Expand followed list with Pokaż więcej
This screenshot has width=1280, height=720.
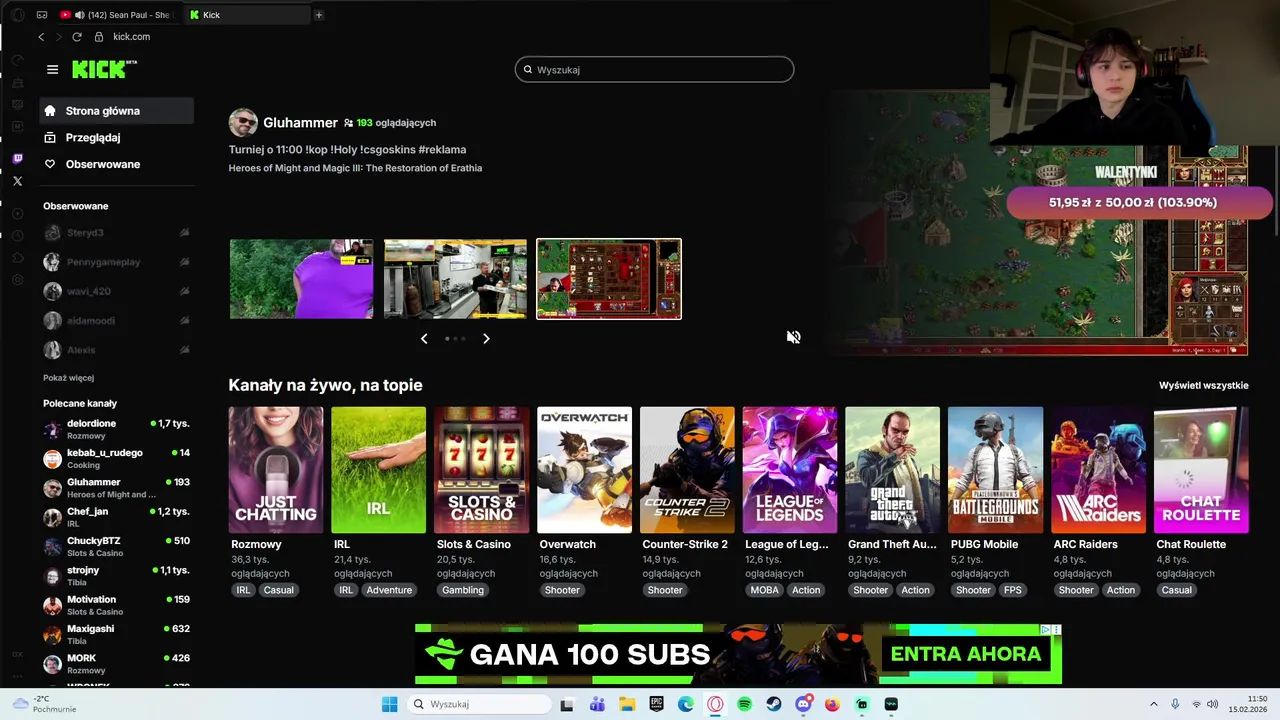pyautogui.click(x=68, y=378)
